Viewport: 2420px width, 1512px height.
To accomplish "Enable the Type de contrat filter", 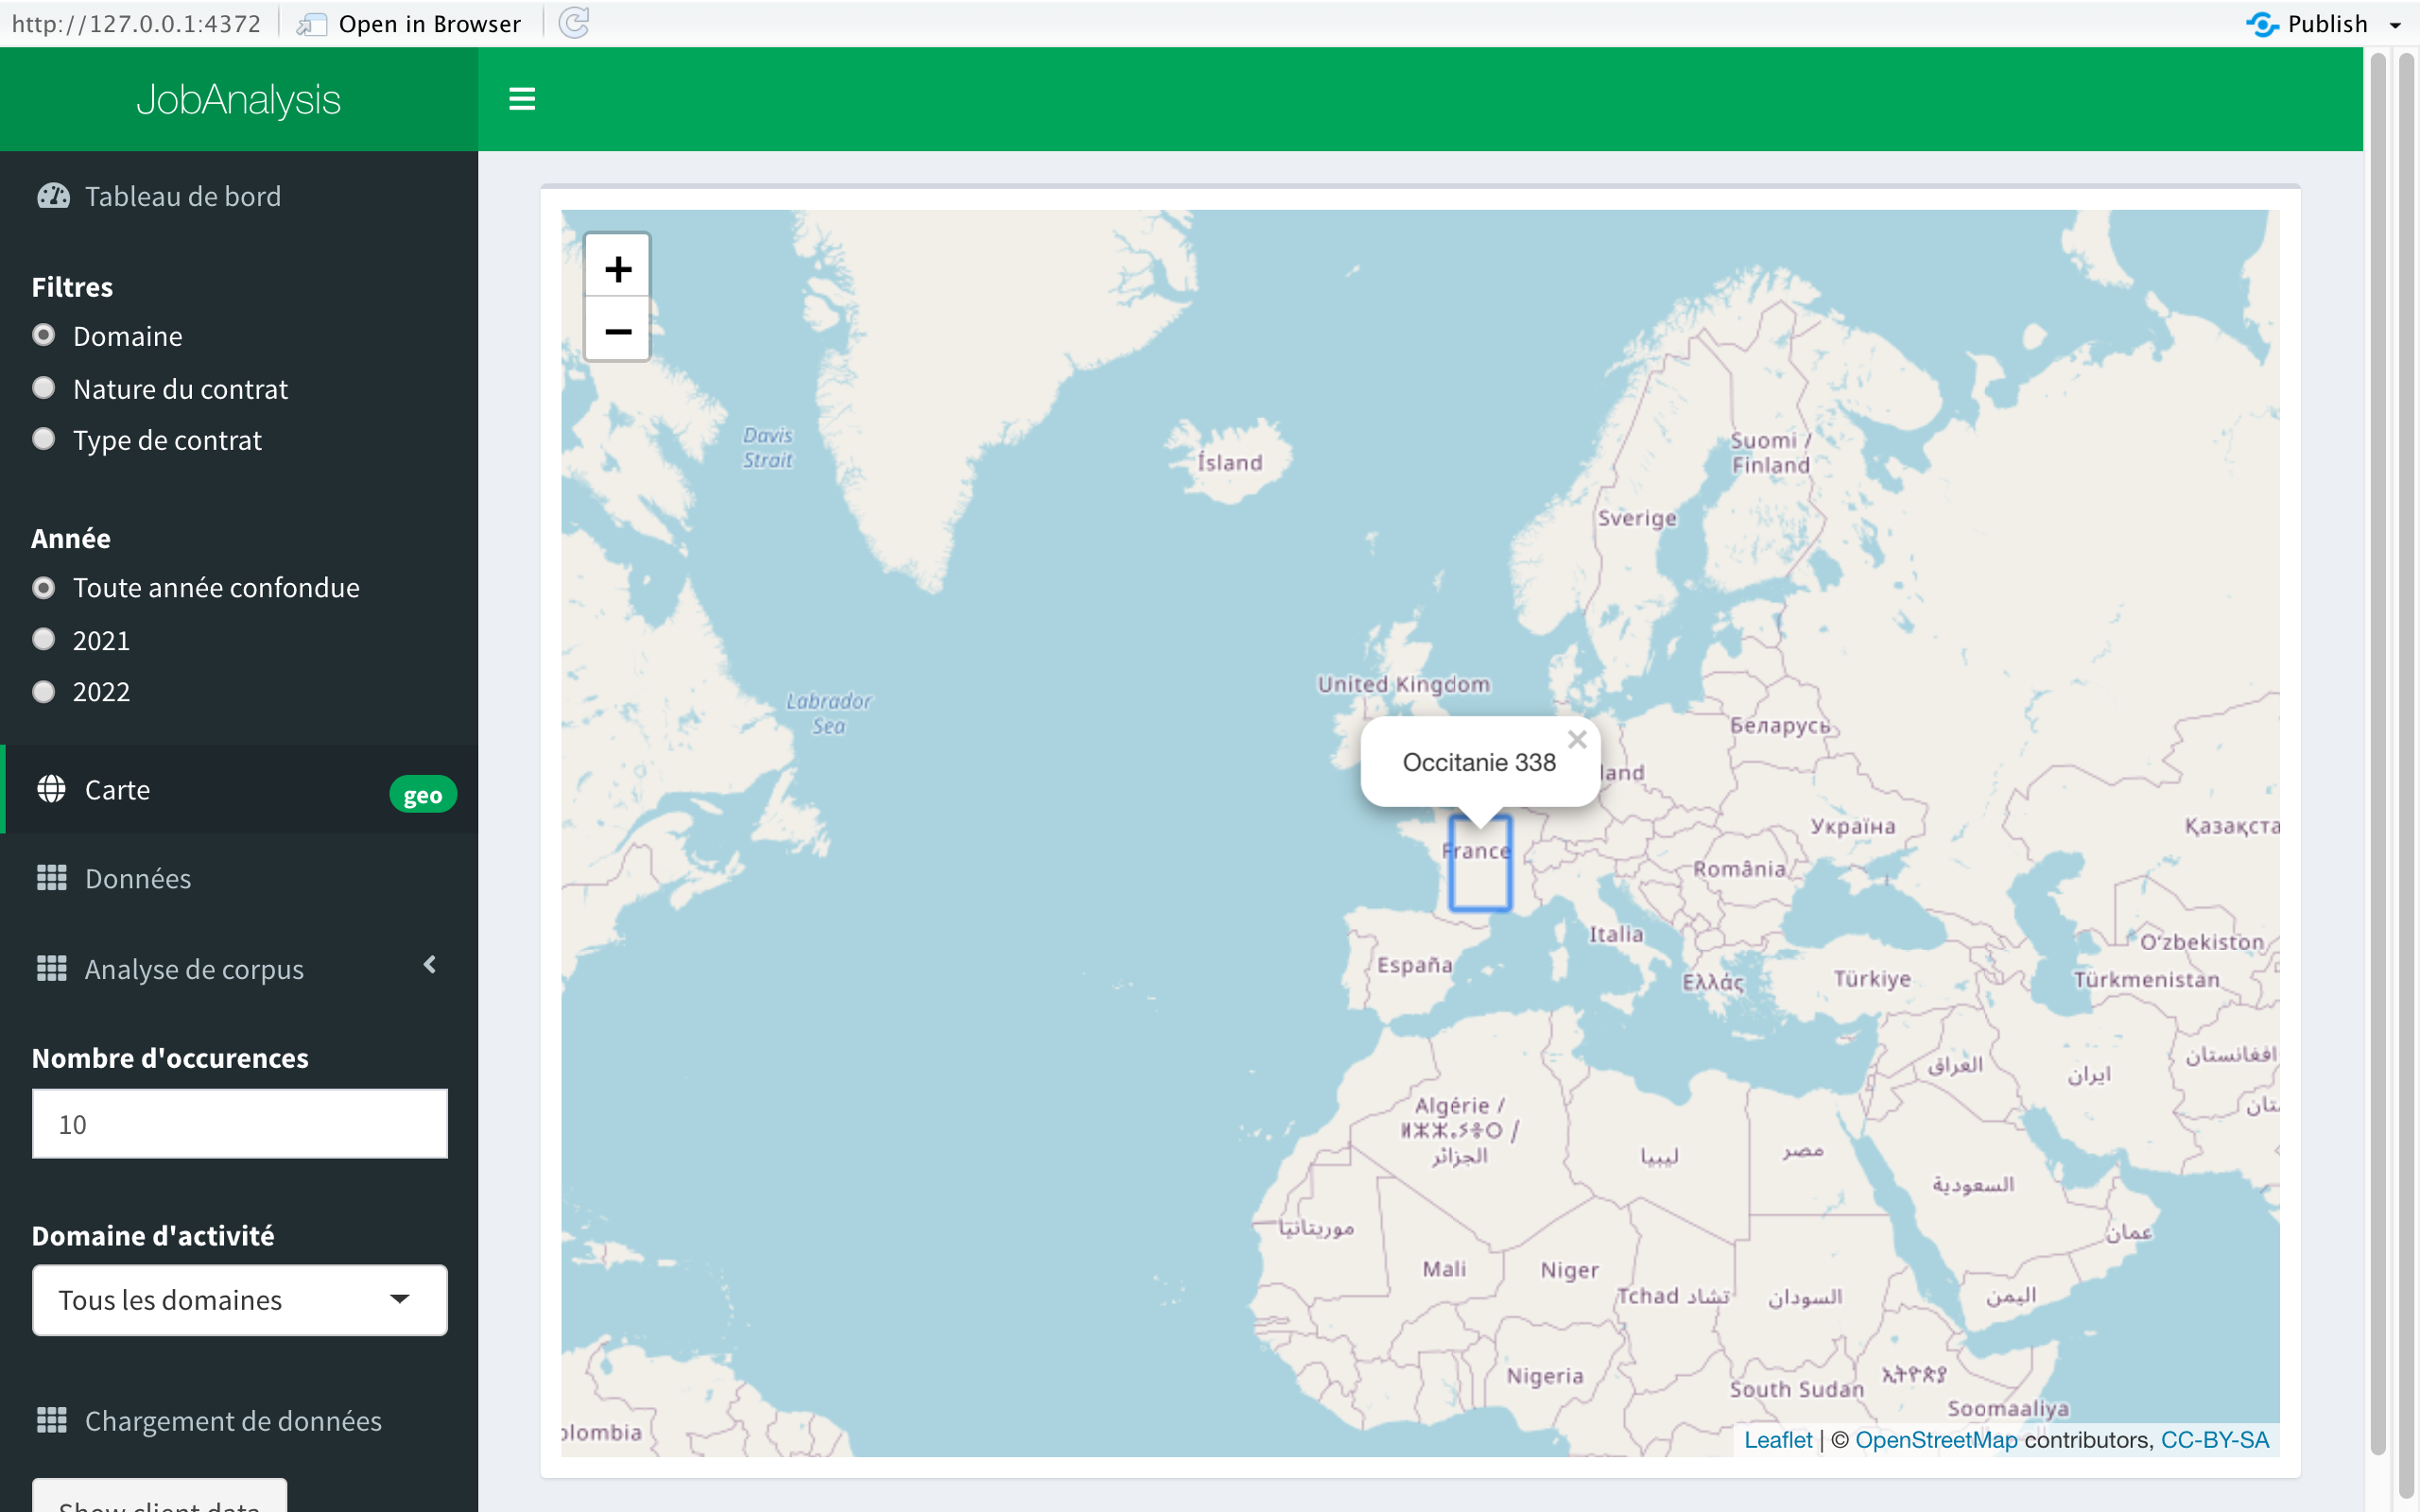I will [x=44, y=439].
